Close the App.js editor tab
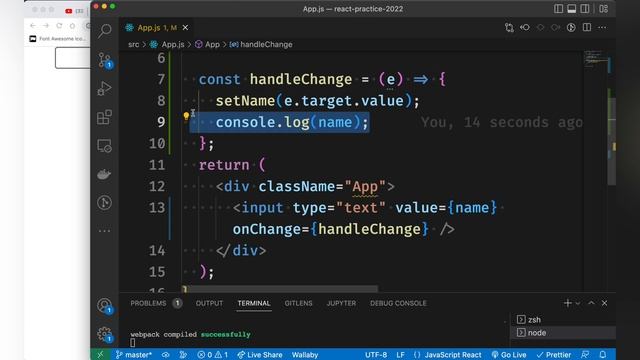The image size is (640, 360). coord(185,27)
